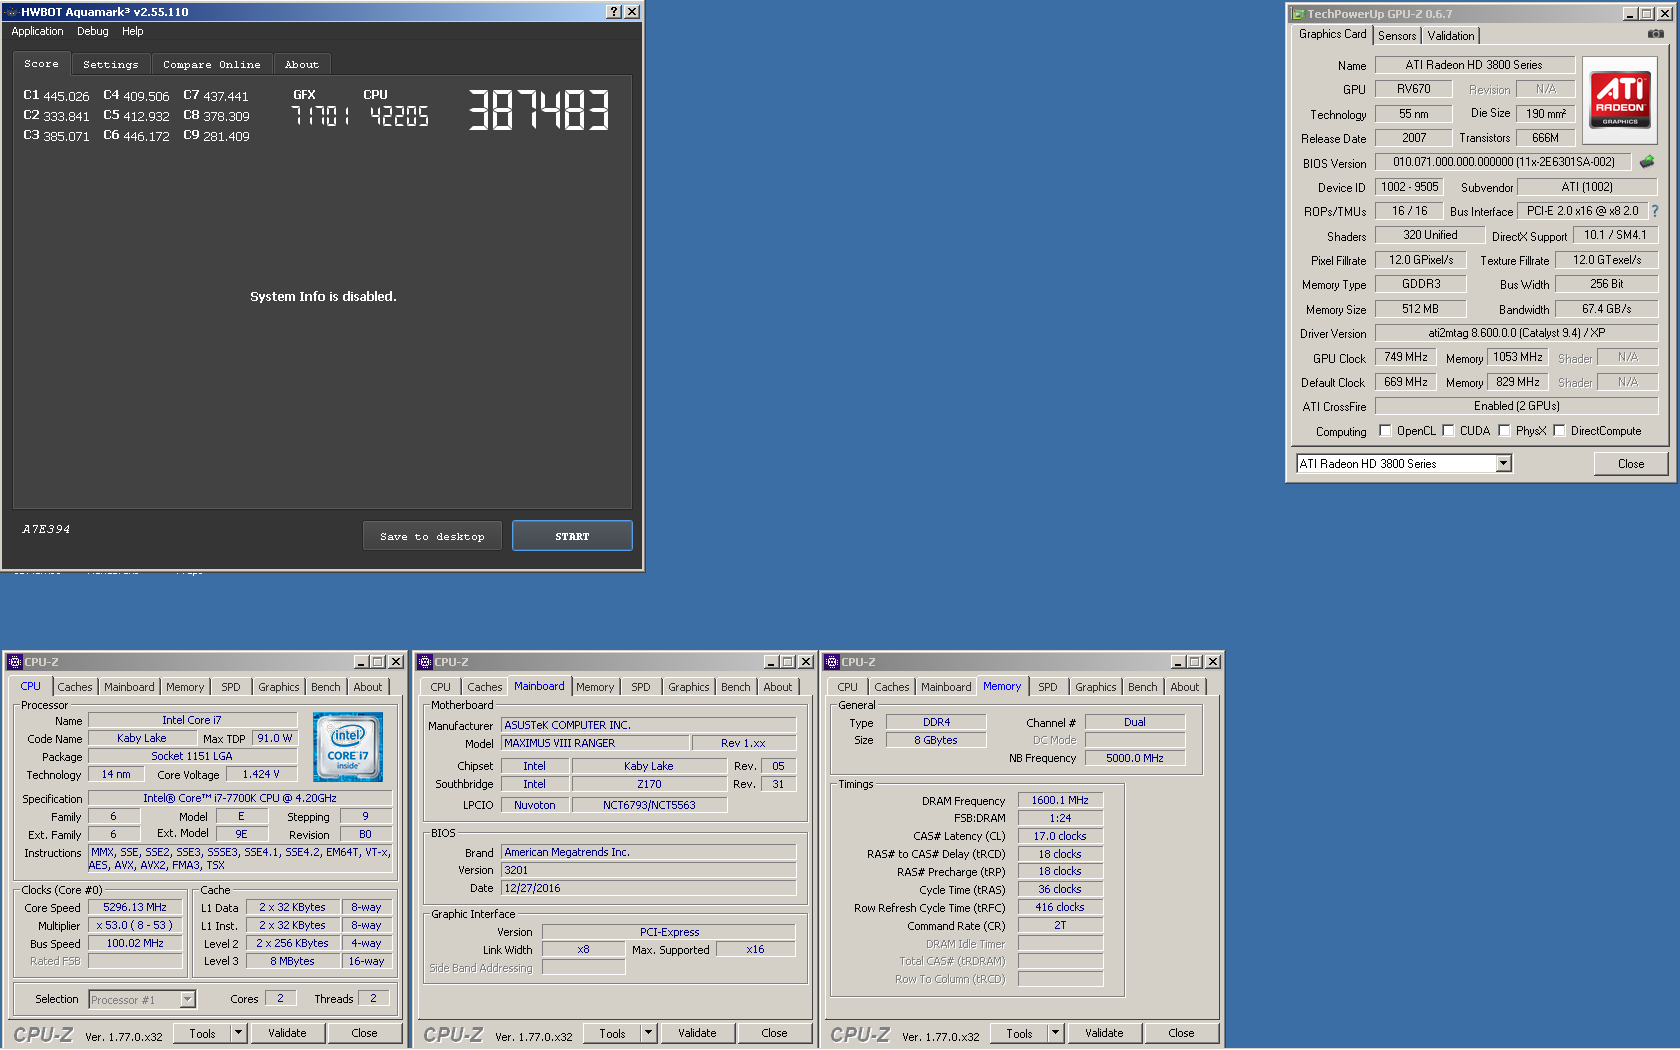Click the START benchmark button
1680x1050 pixels.
[572, 536]
